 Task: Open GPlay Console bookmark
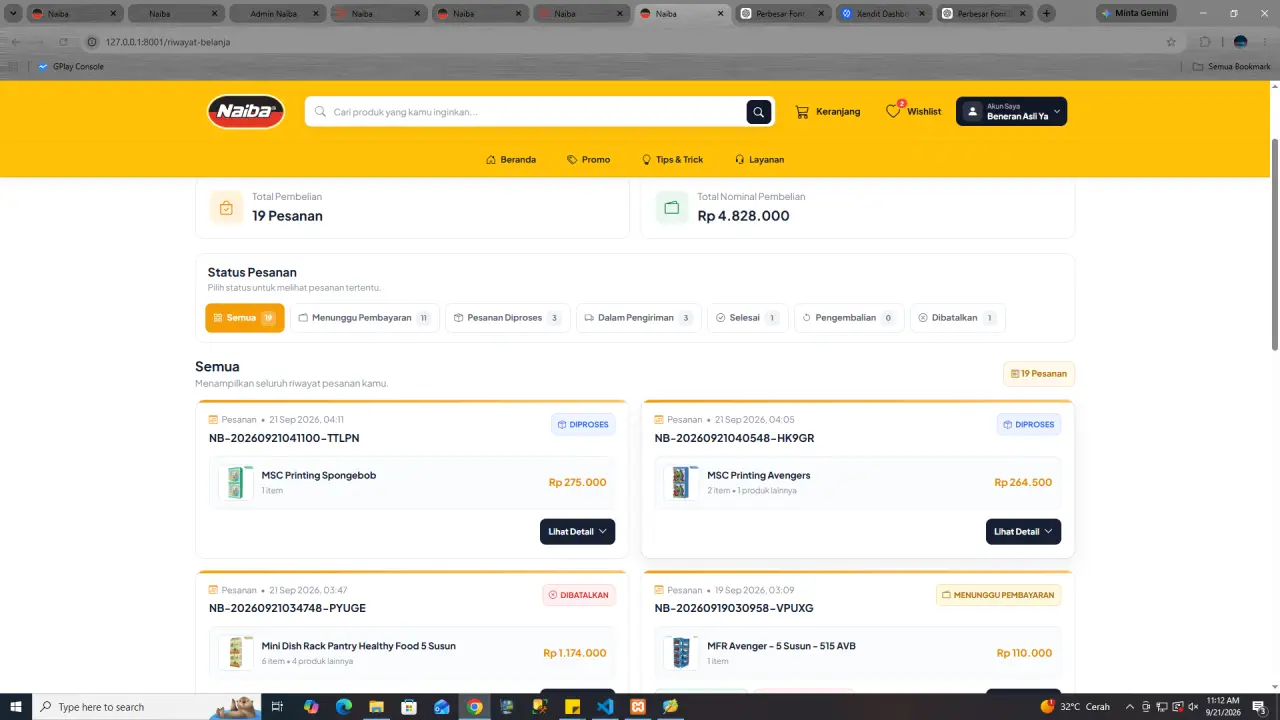point(70,67)
